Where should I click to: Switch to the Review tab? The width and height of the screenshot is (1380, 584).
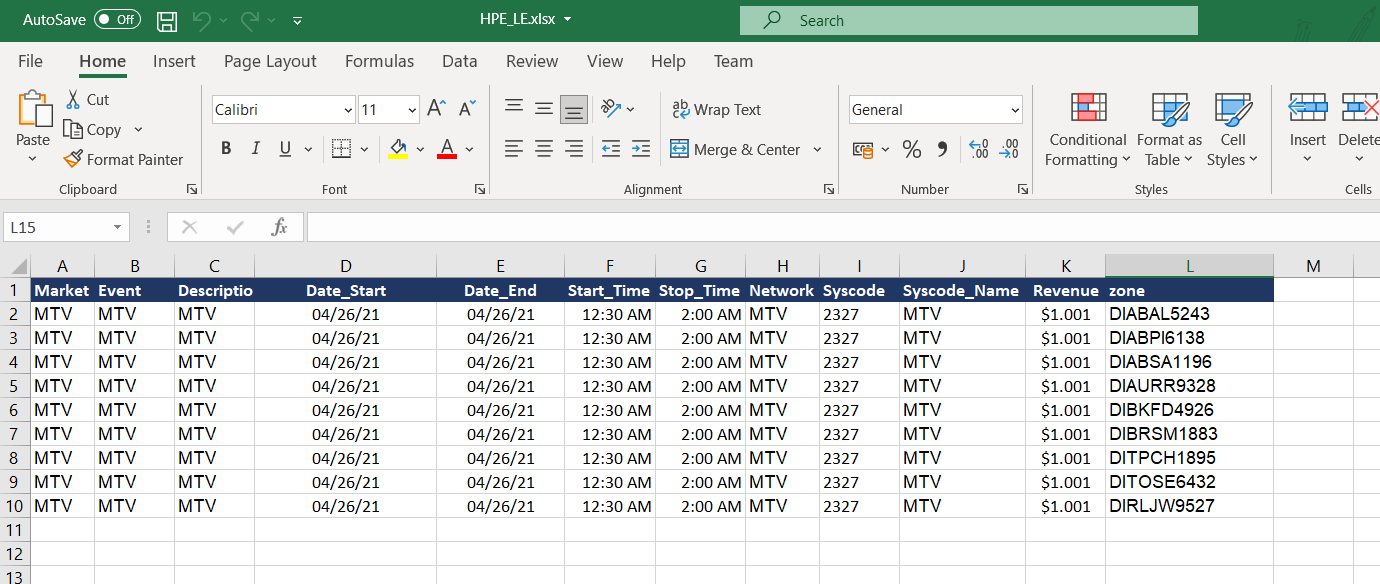coord(532,61)
